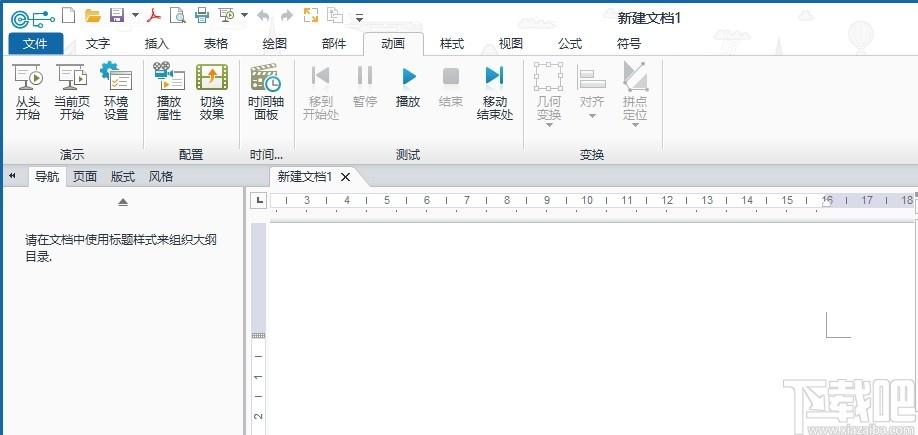
Task: Select the 新建文档1 document tab
Action: [305, 177]
